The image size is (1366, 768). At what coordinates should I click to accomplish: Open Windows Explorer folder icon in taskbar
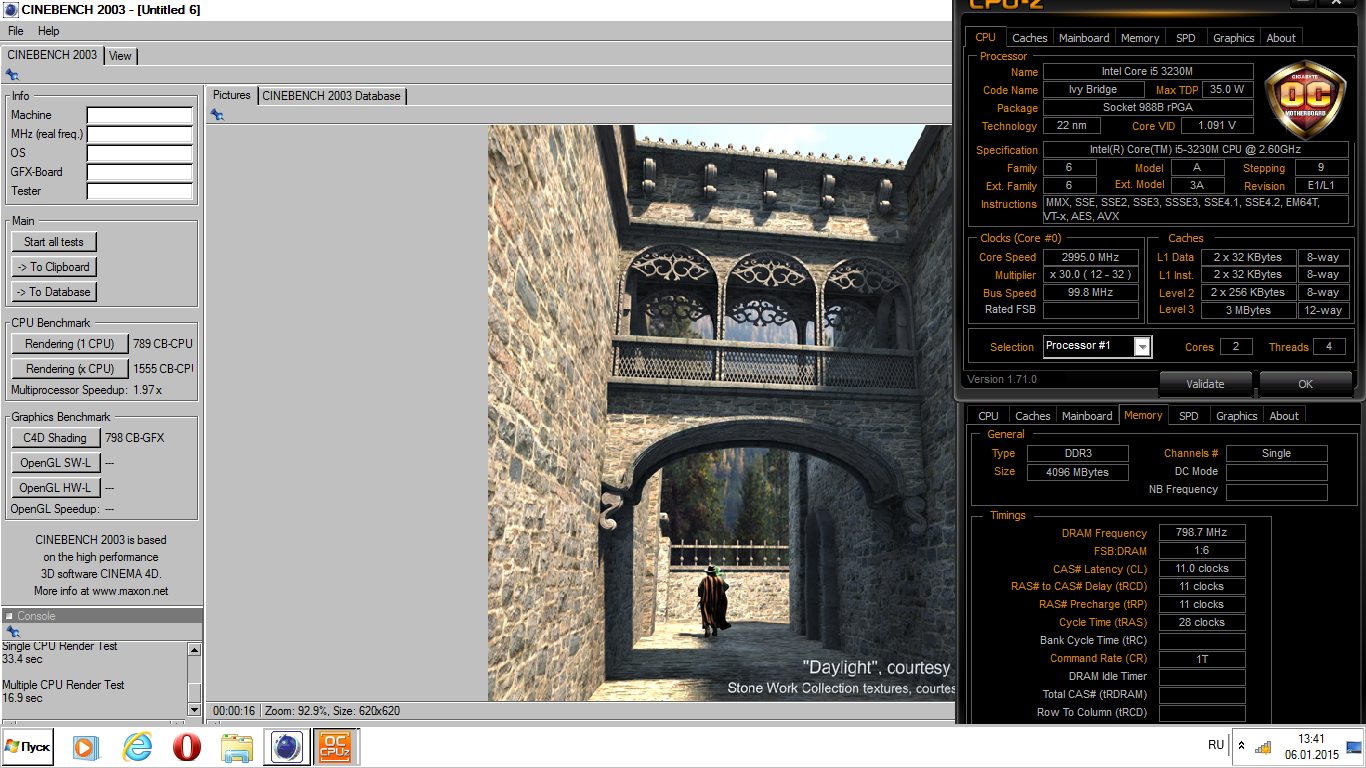pos(237,747)
